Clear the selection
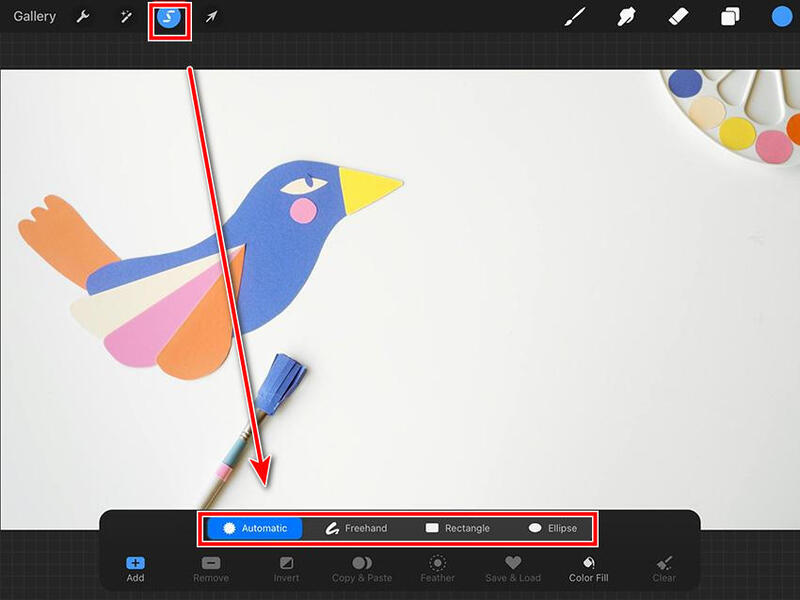 point(664,569)
